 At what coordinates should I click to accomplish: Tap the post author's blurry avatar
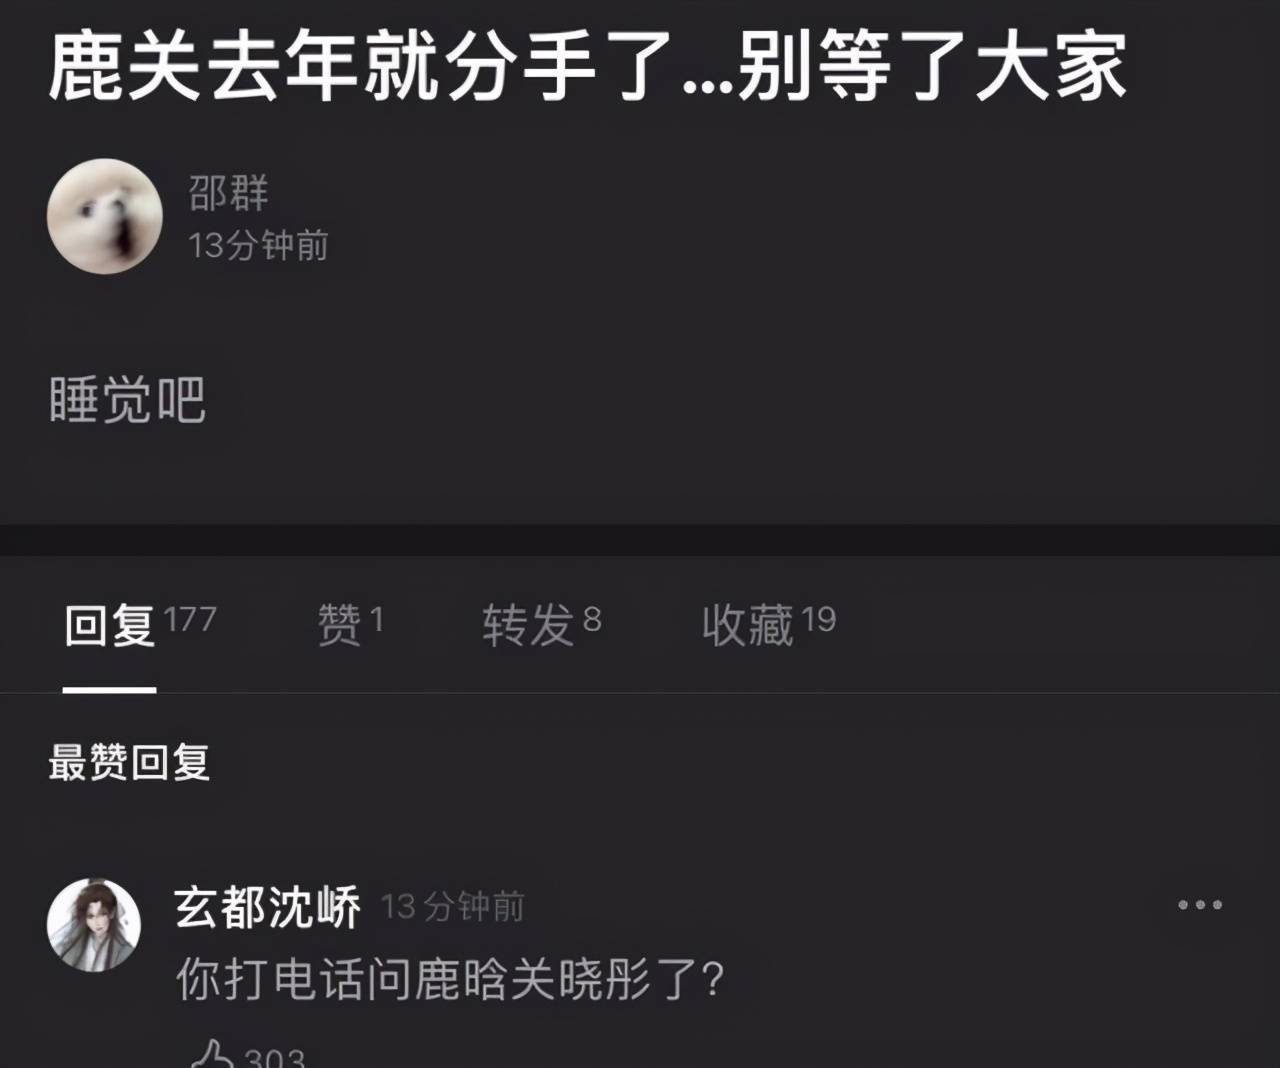pyautogui.click(x=105, y=216)
